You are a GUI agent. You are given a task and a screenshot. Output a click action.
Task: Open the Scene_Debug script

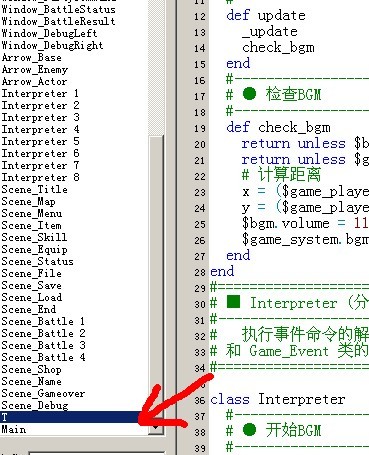[35, 405]
